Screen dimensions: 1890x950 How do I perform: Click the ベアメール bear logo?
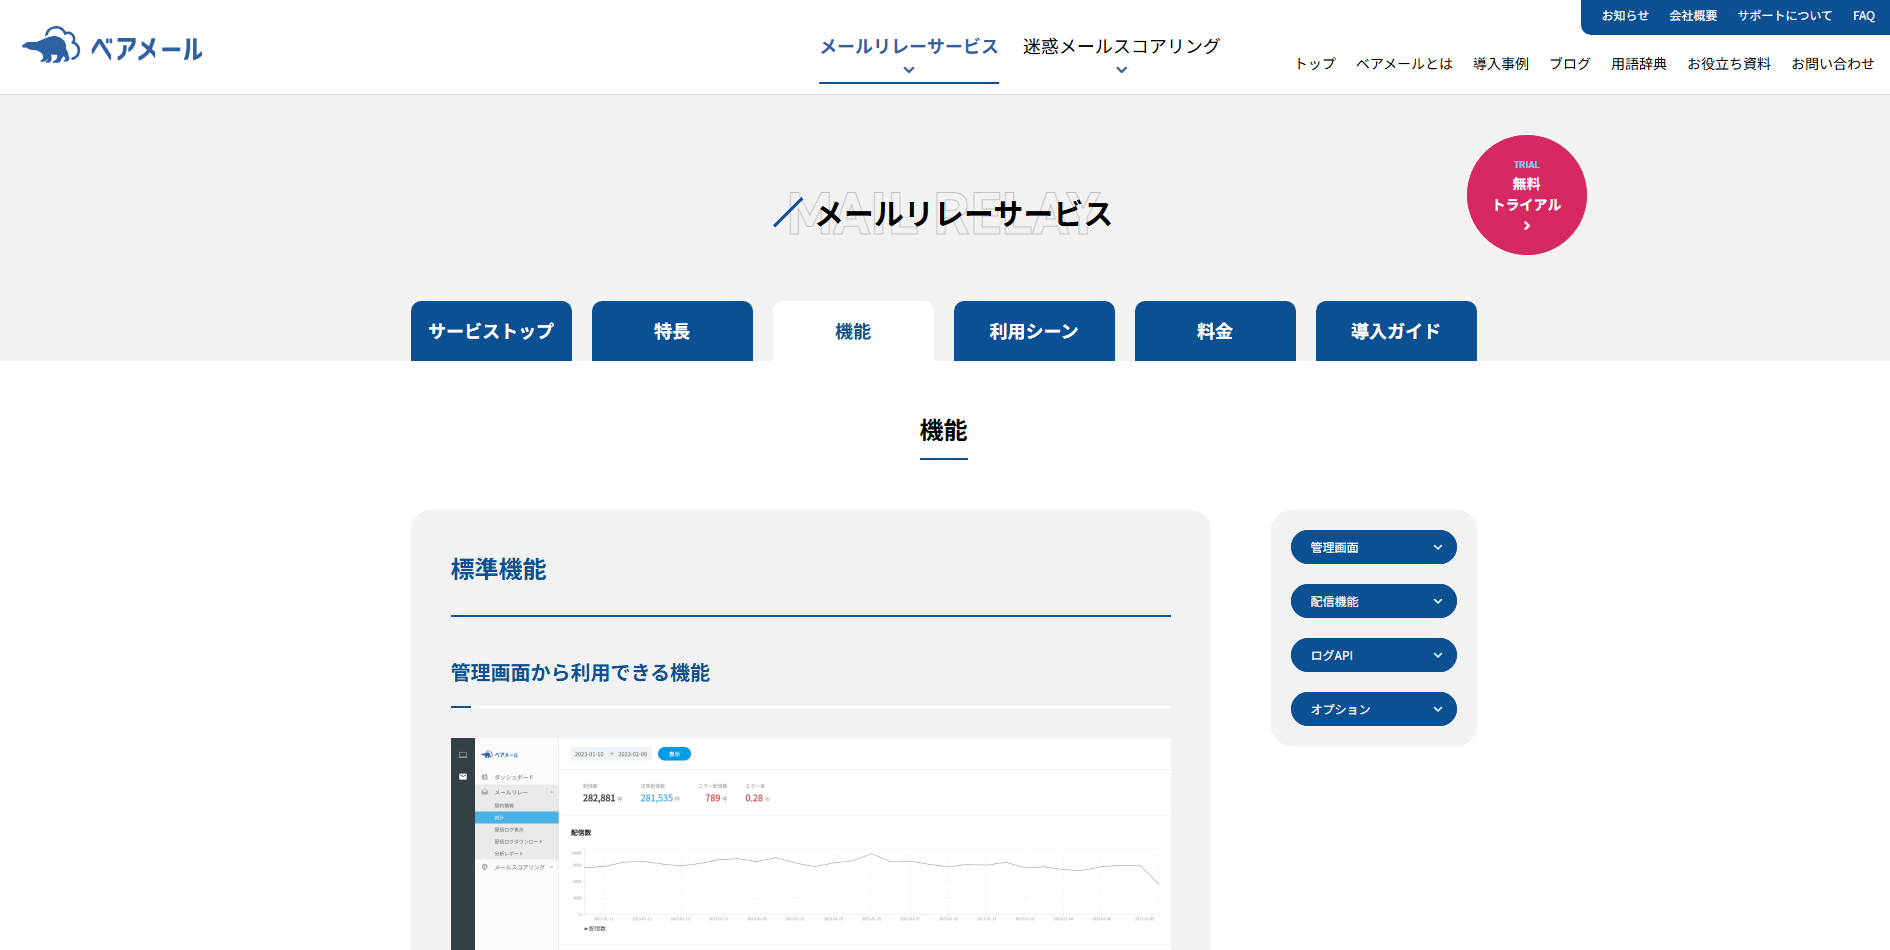tap(112, 46)
